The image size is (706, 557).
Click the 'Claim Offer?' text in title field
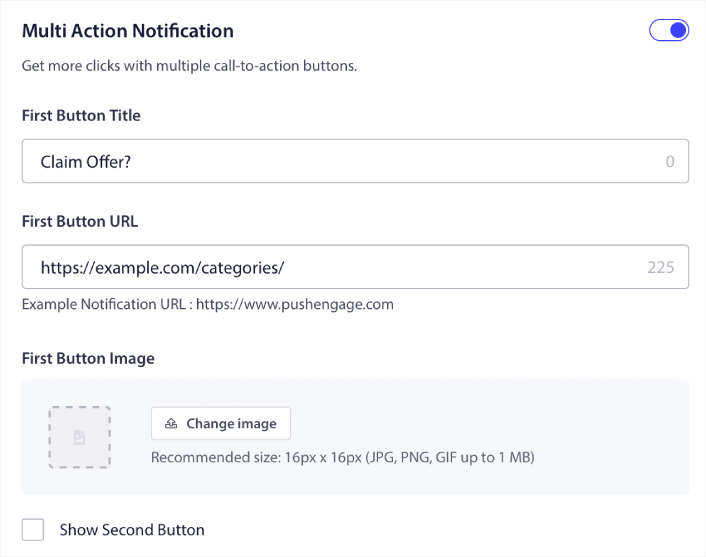click(x=86, y=161)
